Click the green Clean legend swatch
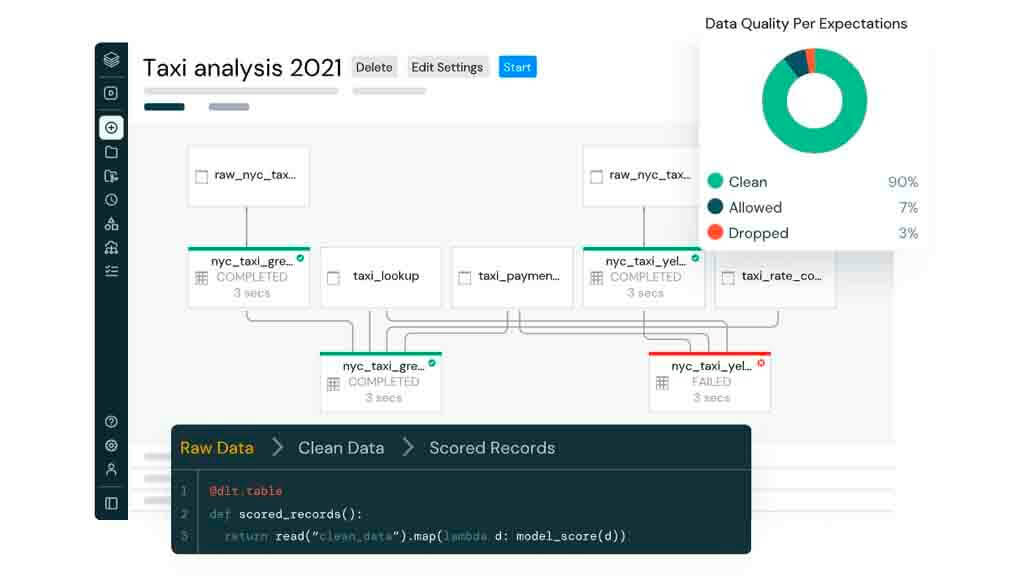Image resolution: width=1024 pixels, height=576 pixels. [715, 181]
